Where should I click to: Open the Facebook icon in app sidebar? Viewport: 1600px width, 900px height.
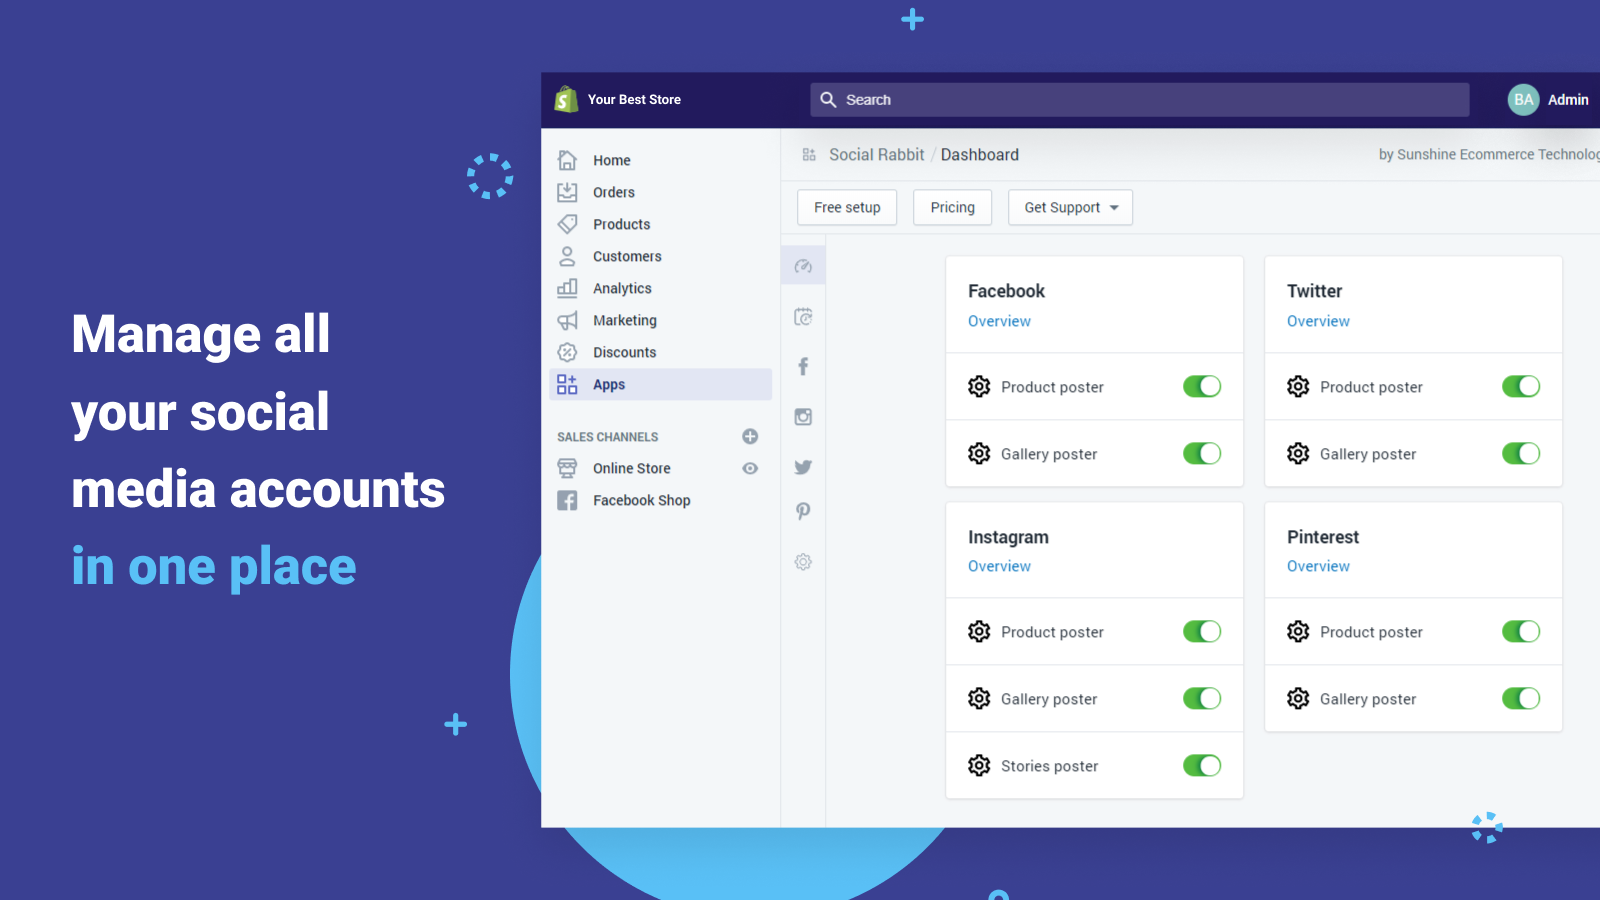tap(803, 367)
